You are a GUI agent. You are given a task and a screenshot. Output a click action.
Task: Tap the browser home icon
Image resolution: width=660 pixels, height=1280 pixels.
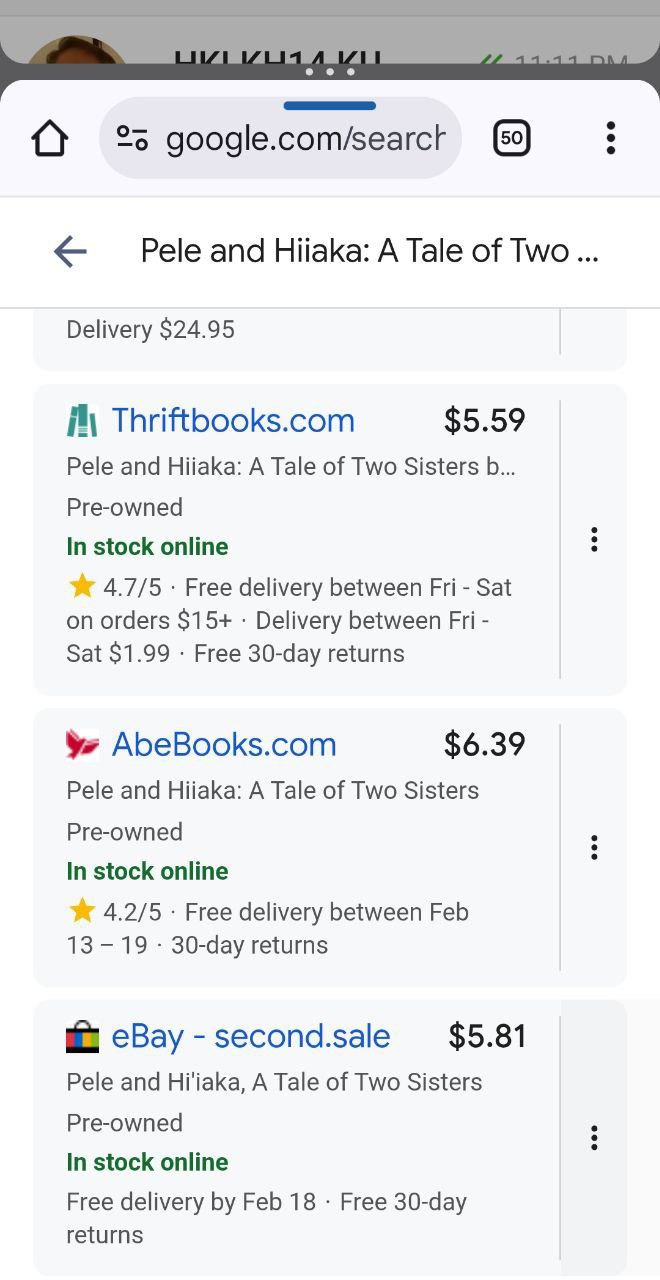coord(49,138)
